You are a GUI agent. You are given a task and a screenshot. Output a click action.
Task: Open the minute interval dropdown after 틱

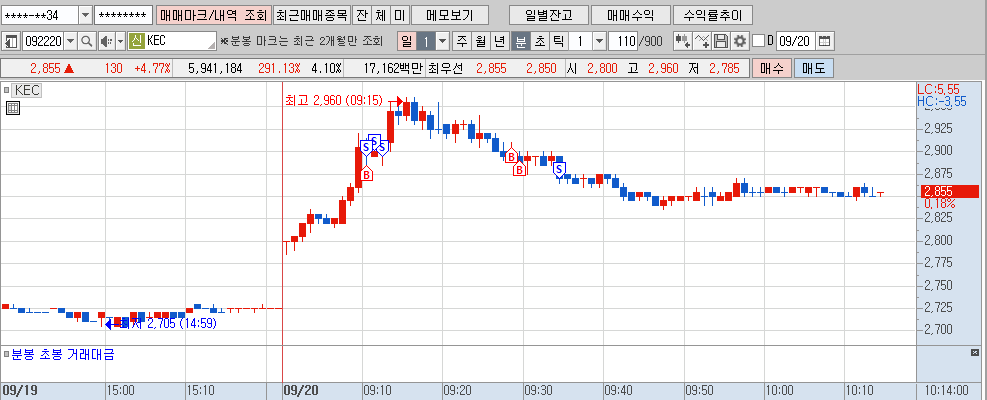point(600,42)
